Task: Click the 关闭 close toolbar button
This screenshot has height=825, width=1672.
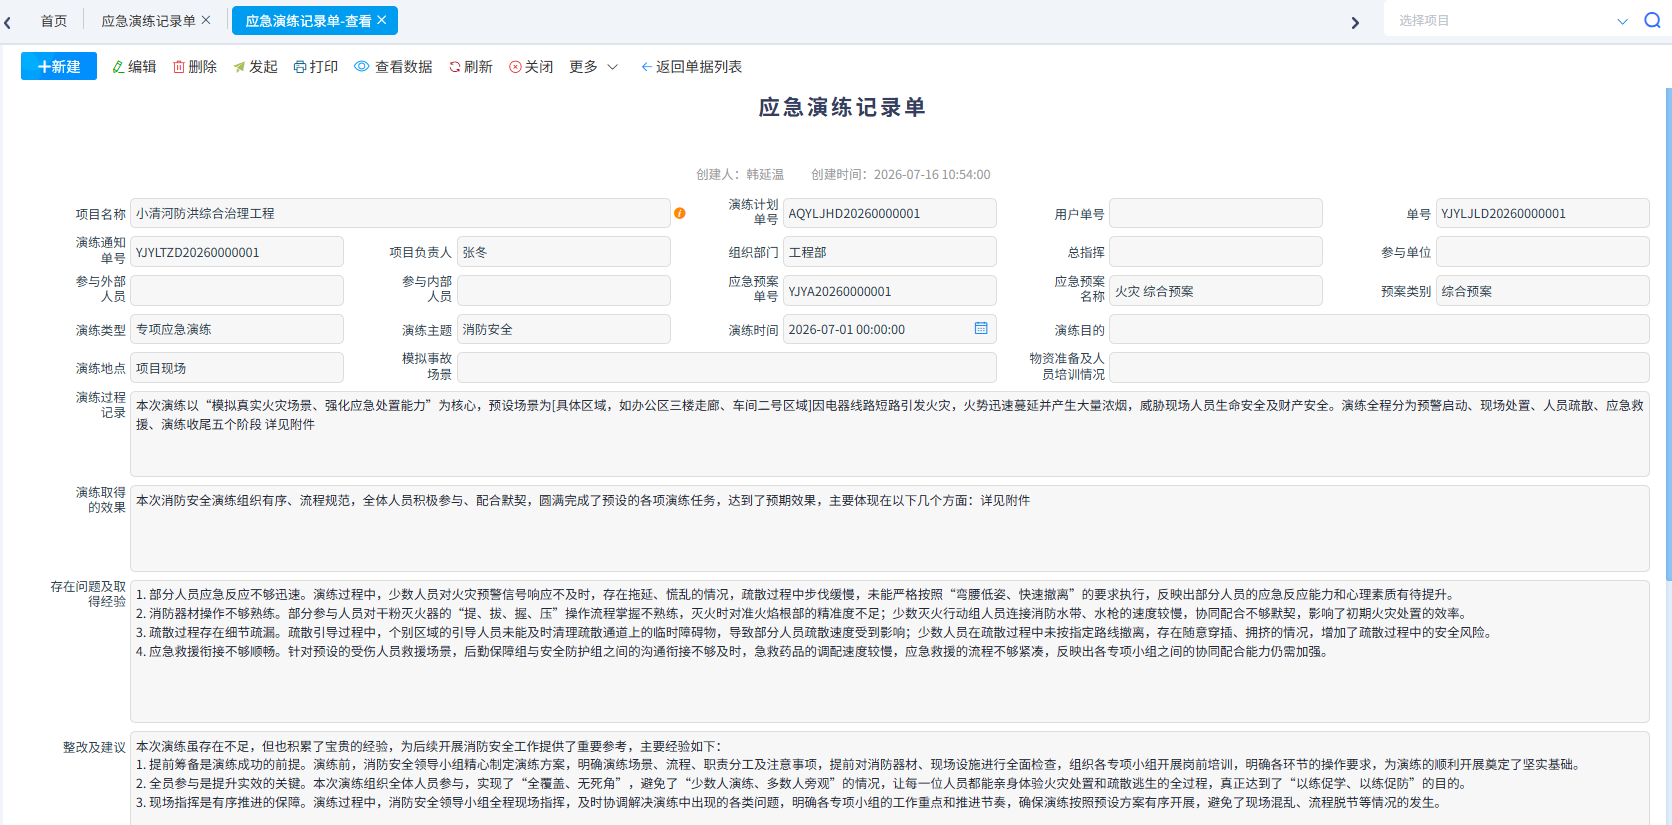Action: pyautogui.click(x=531, y=67)
